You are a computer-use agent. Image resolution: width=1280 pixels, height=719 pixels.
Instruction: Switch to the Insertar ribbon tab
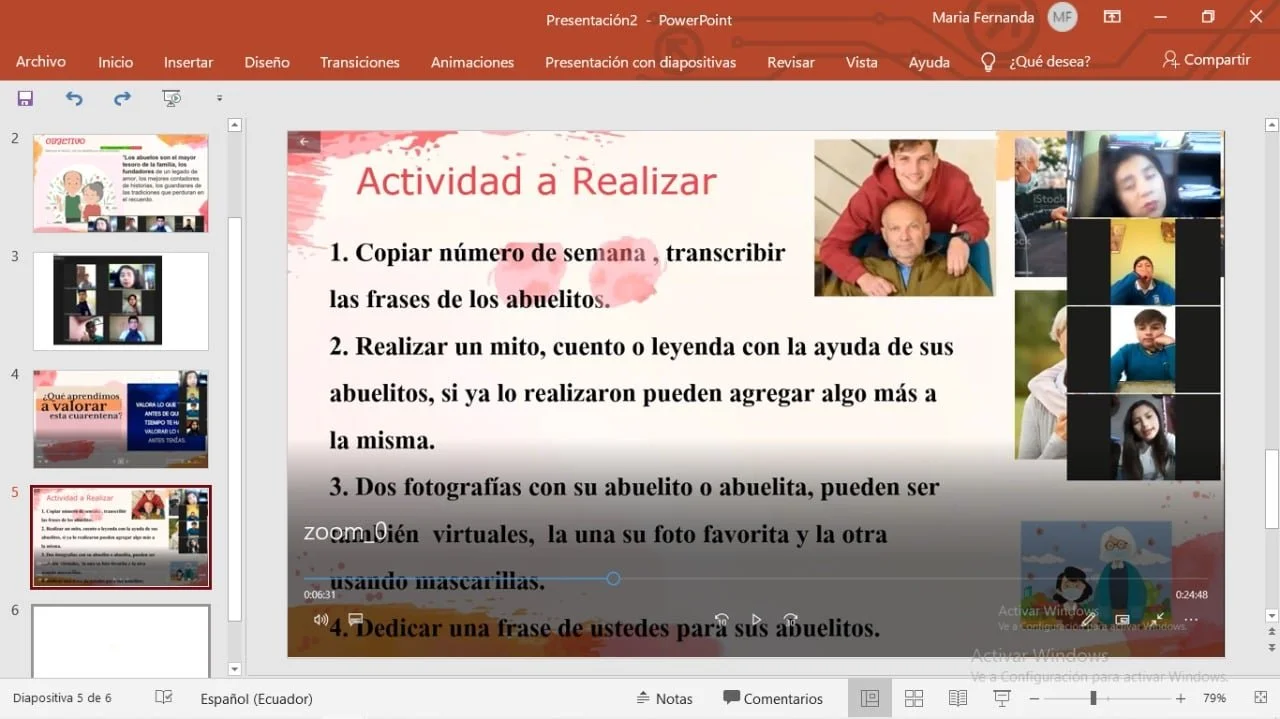pos(189,62)
